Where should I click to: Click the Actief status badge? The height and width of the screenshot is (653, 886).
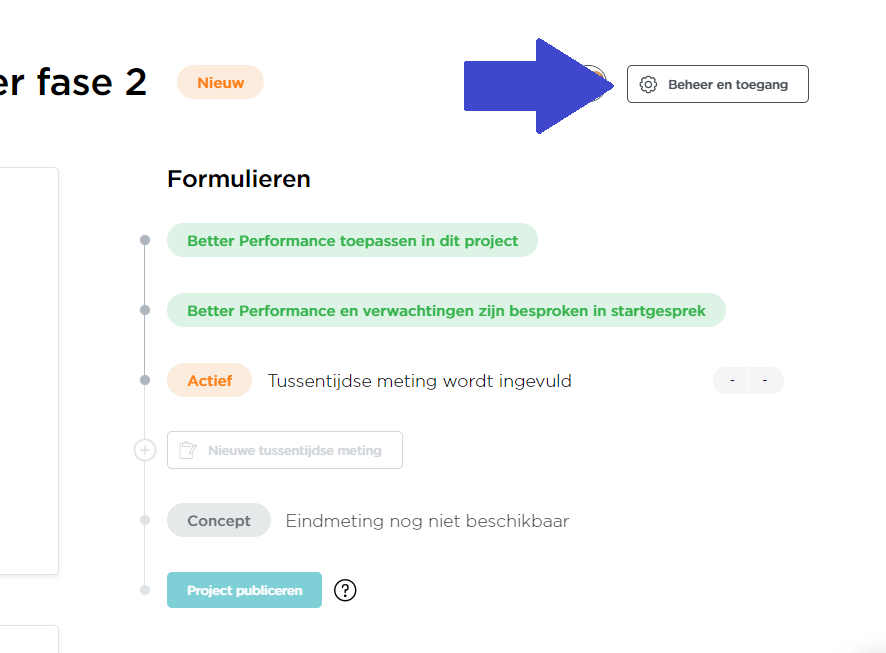click(209, 381)
